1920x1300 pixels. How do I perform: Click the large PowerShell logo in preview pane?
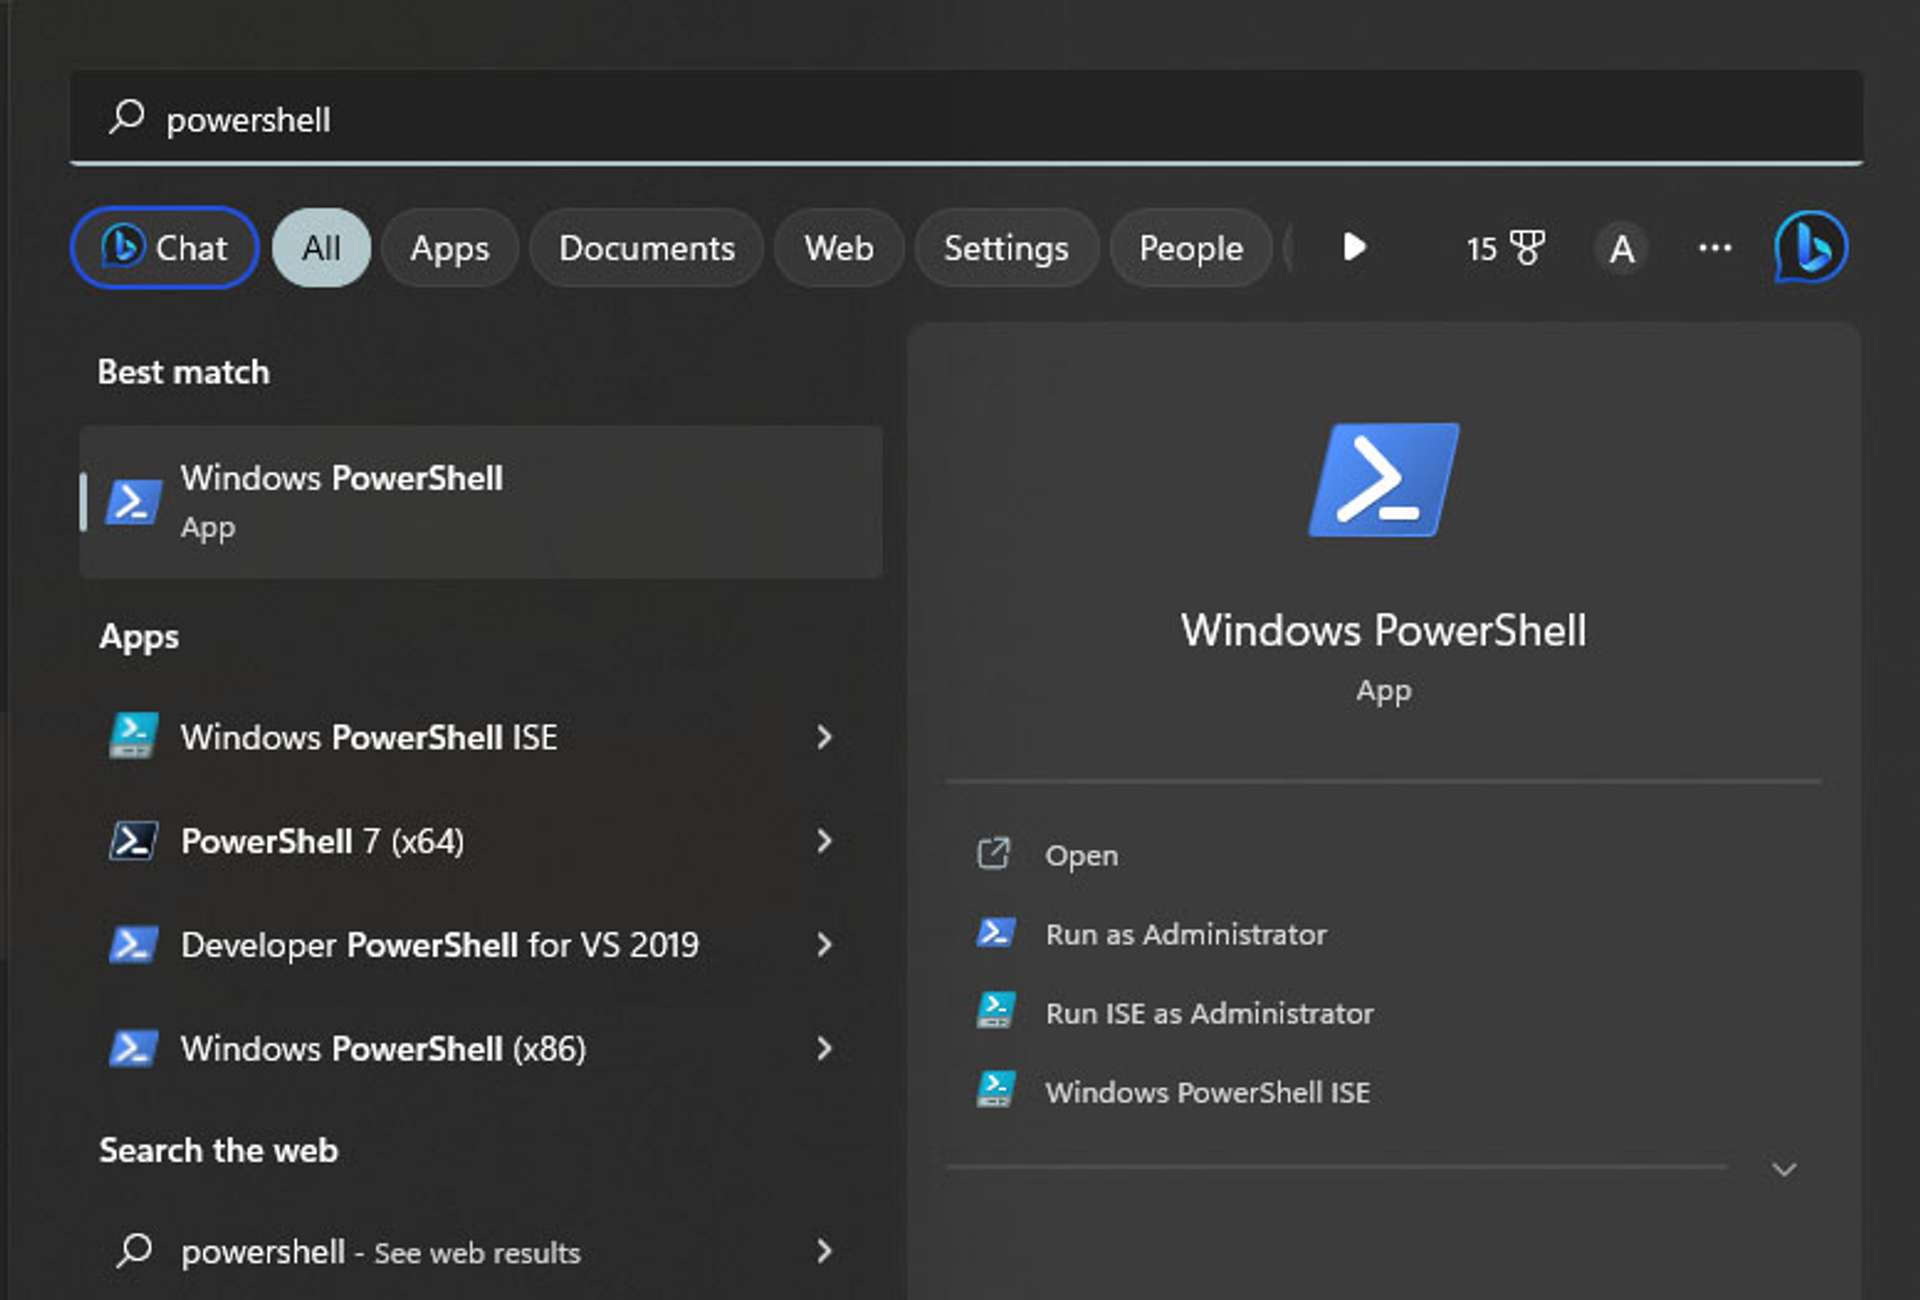pos(1383,481)
